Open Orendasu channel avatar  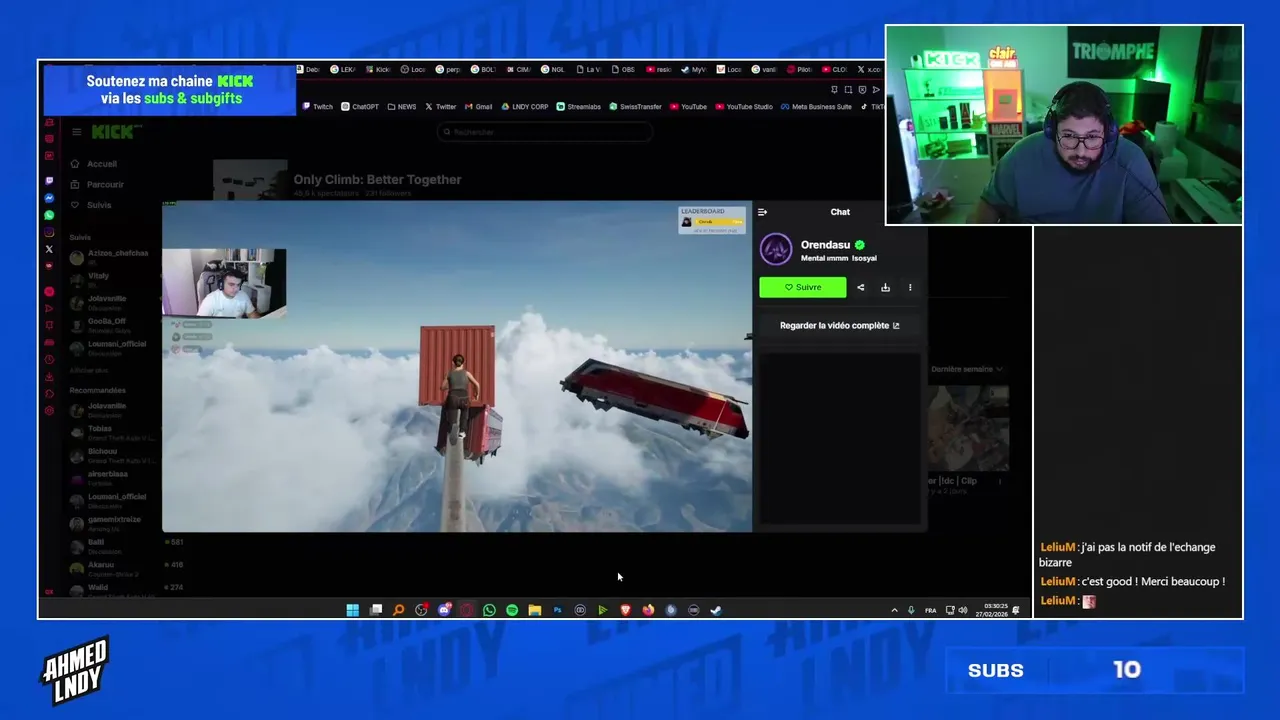[776, 249]
